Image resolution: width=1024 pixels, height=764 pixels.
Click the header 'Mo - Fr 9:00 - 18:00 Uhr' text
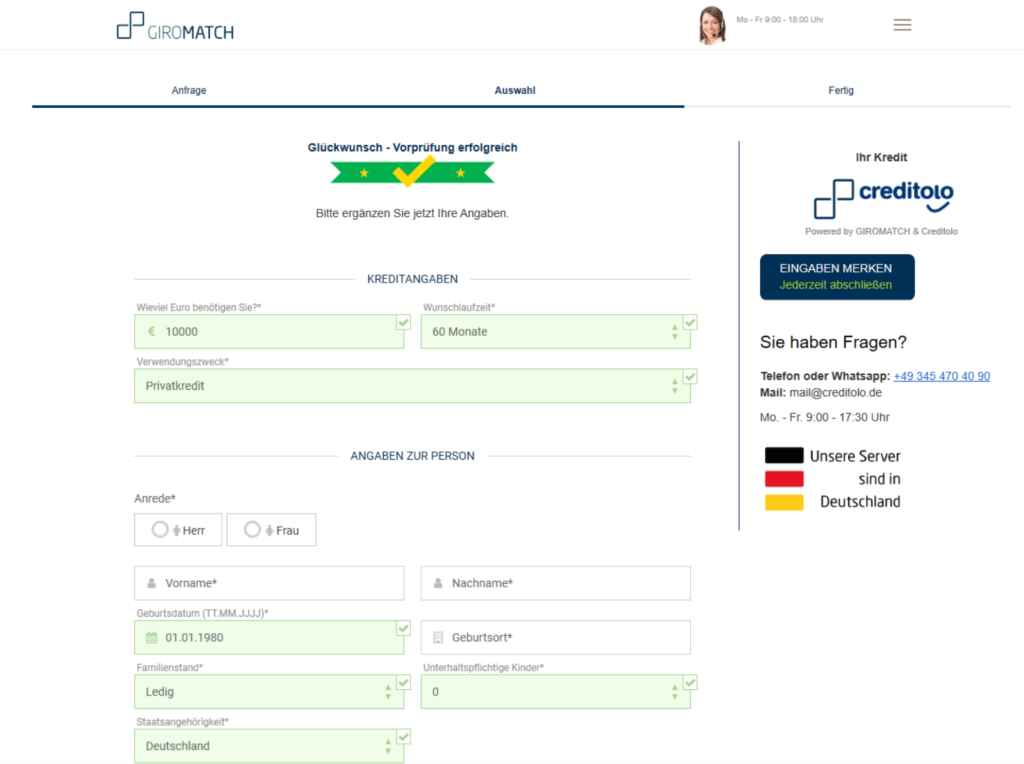click(780, 20)
